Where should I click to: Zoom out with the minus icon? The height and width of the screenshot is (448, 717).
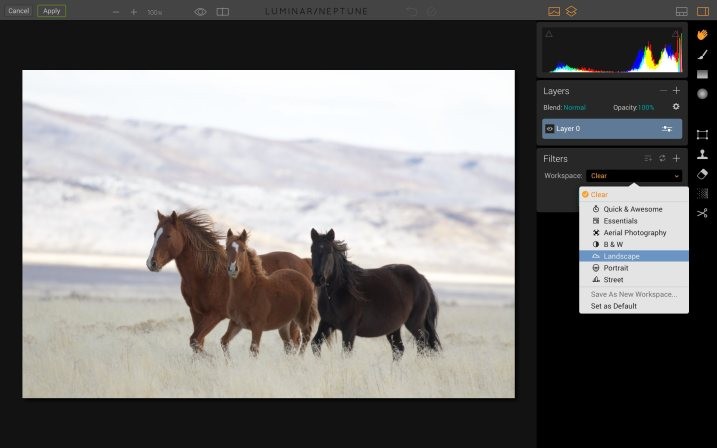click(x=116, y=12)
